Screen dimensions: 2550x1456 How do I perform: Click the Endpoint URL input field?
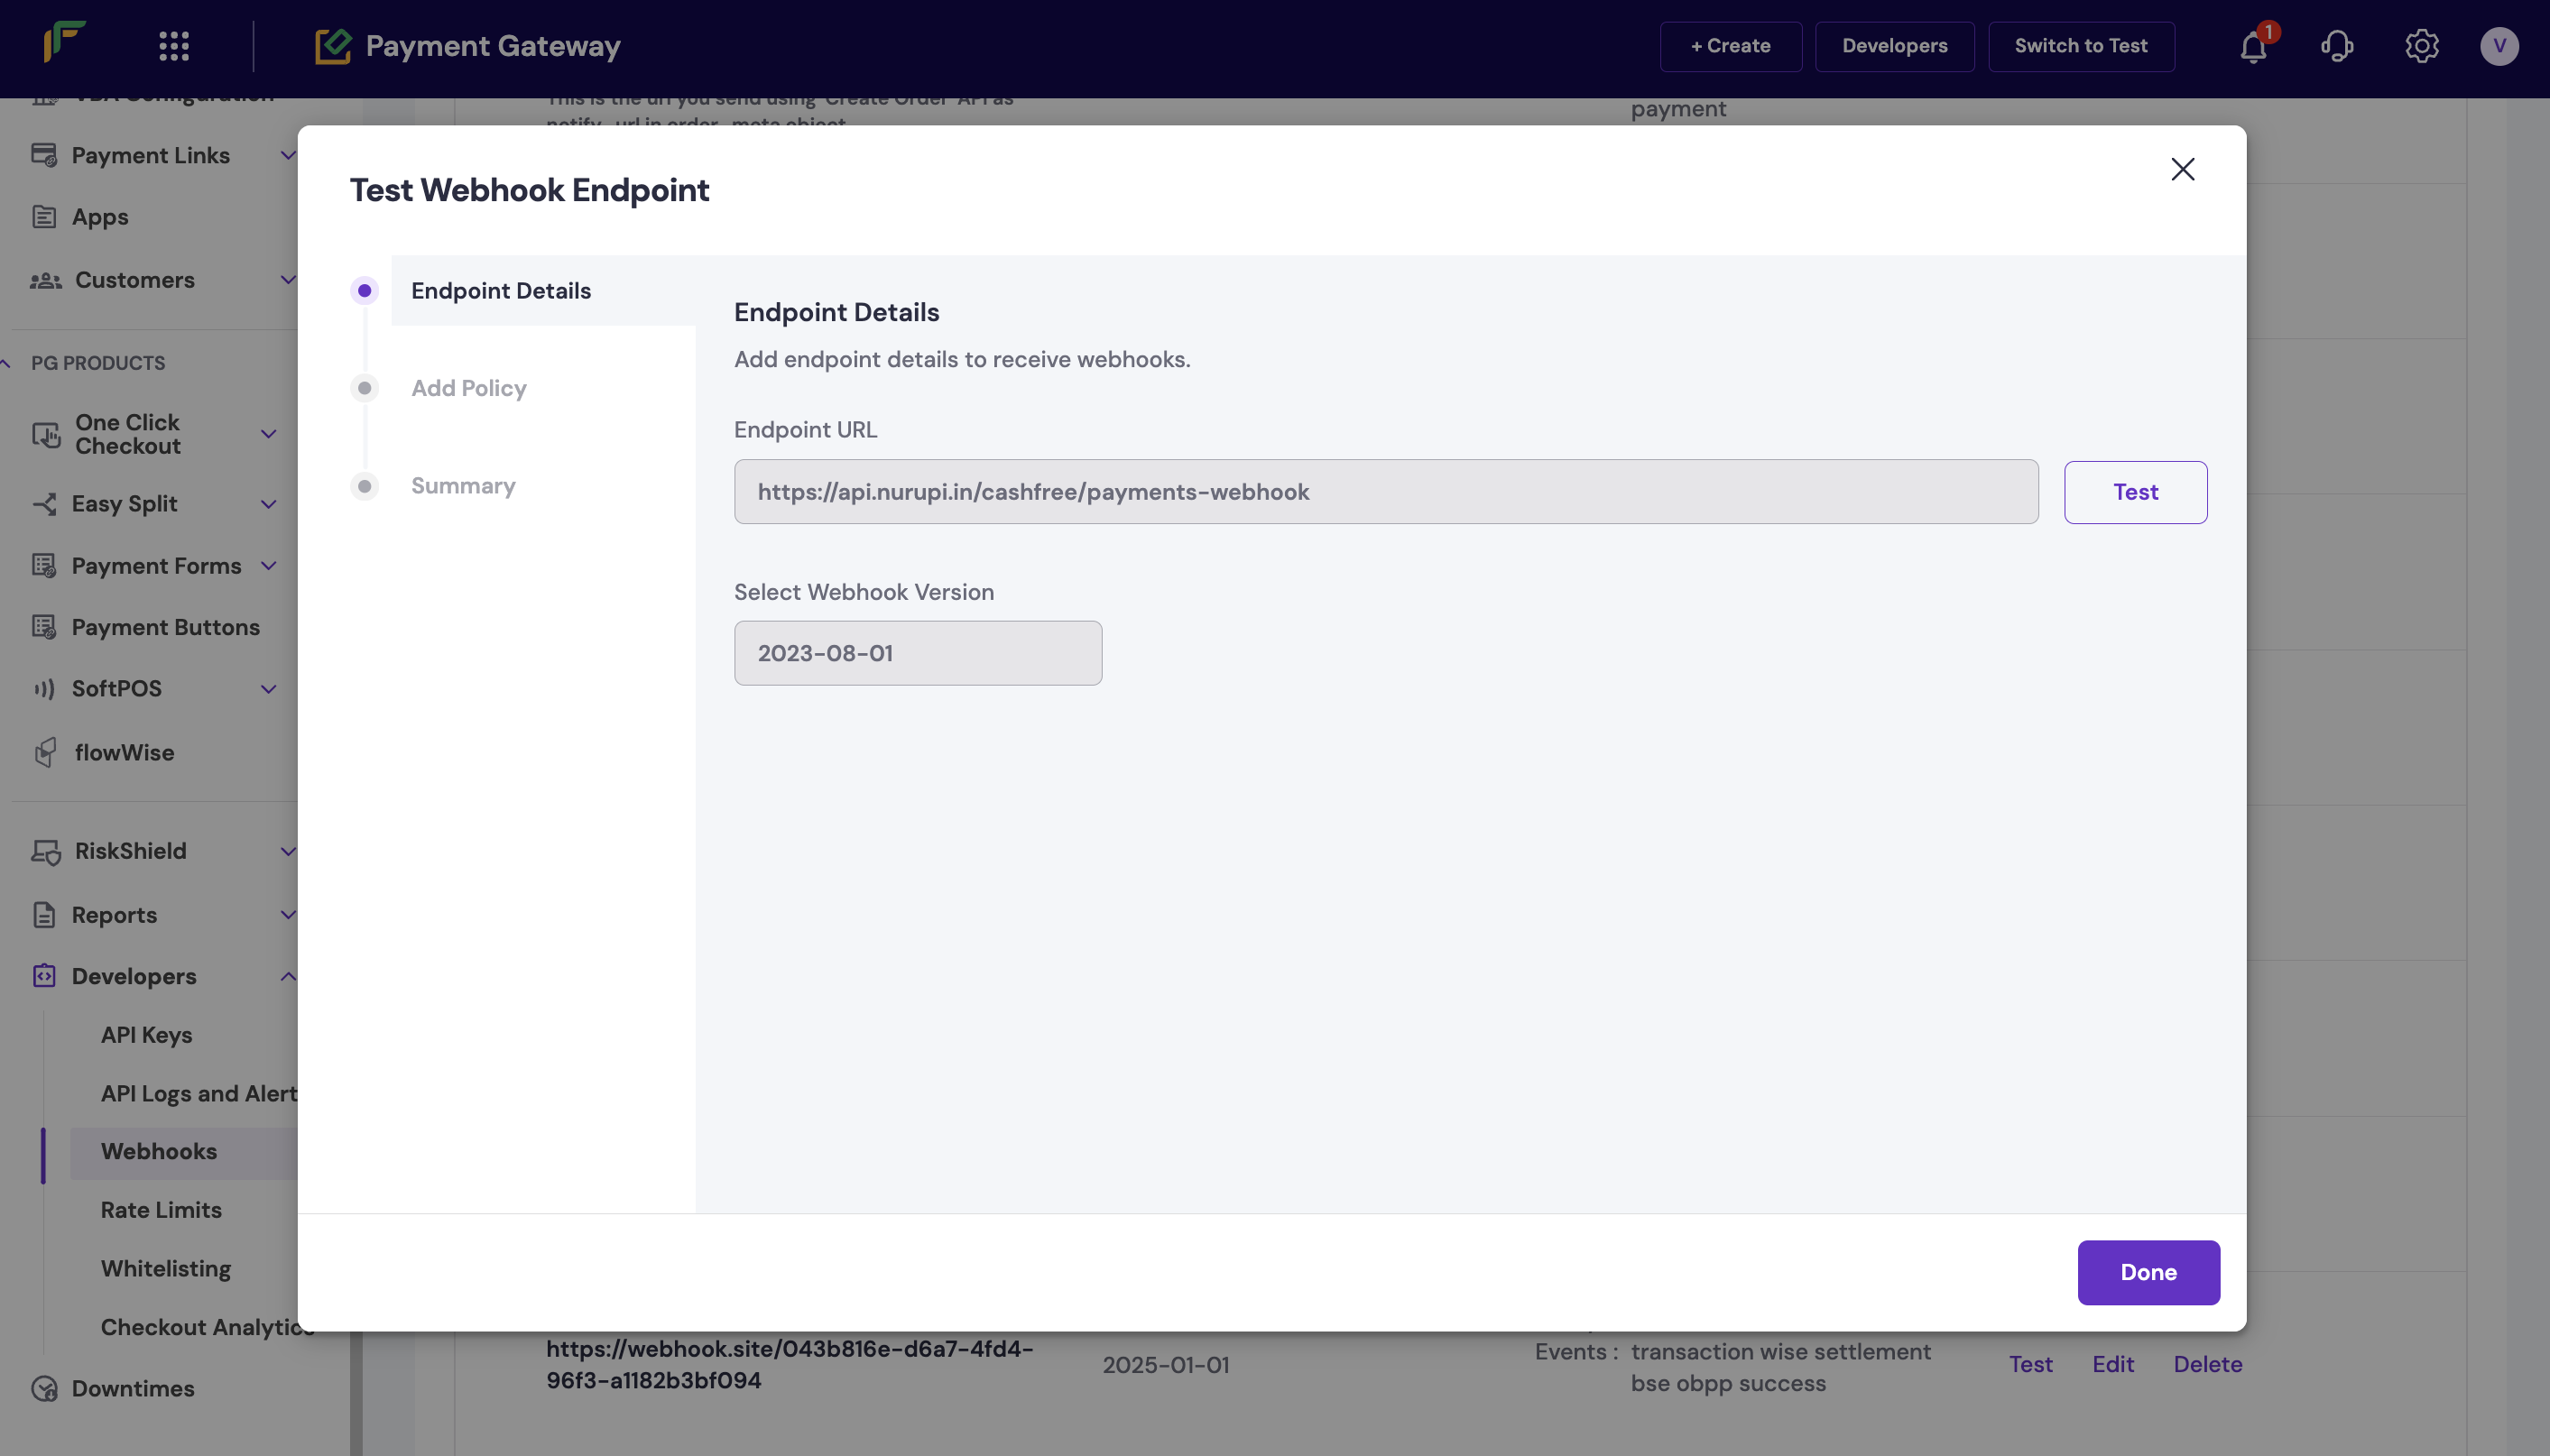[x=1385, y=492]
